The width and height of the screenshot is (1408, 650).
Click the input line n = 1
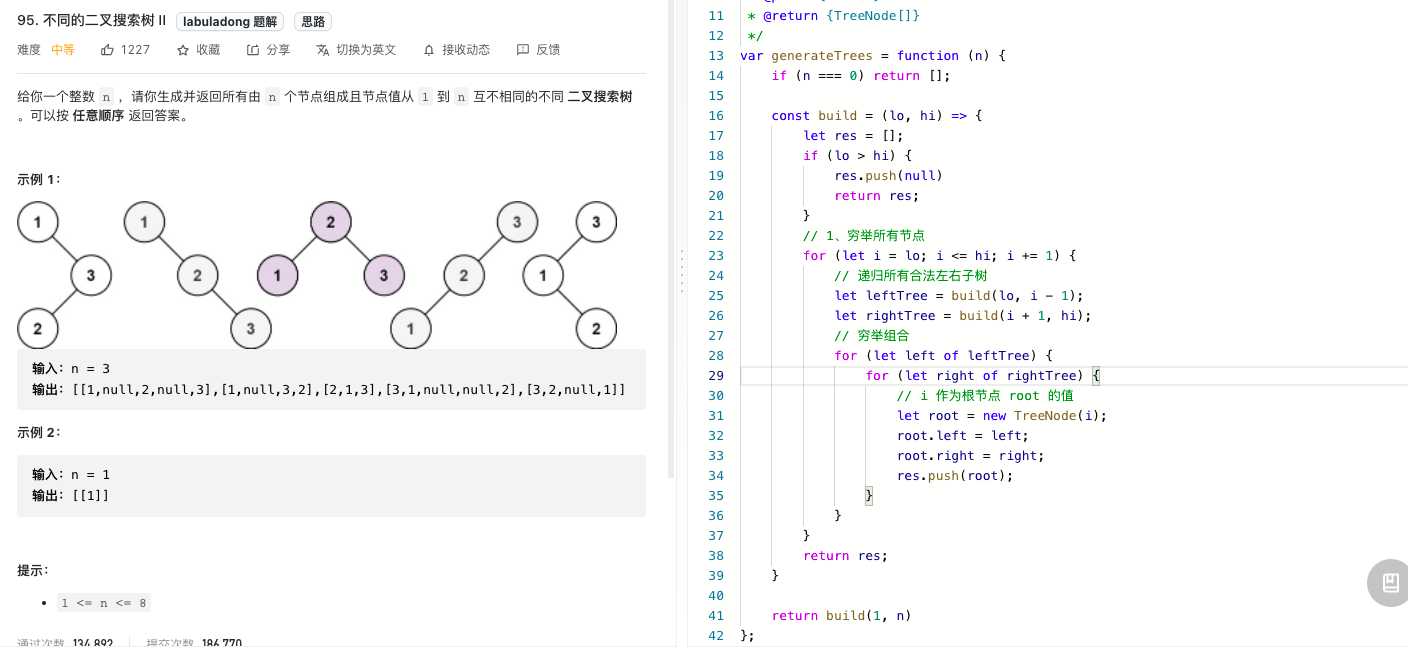pyautogui.click(x=71, y=475)
